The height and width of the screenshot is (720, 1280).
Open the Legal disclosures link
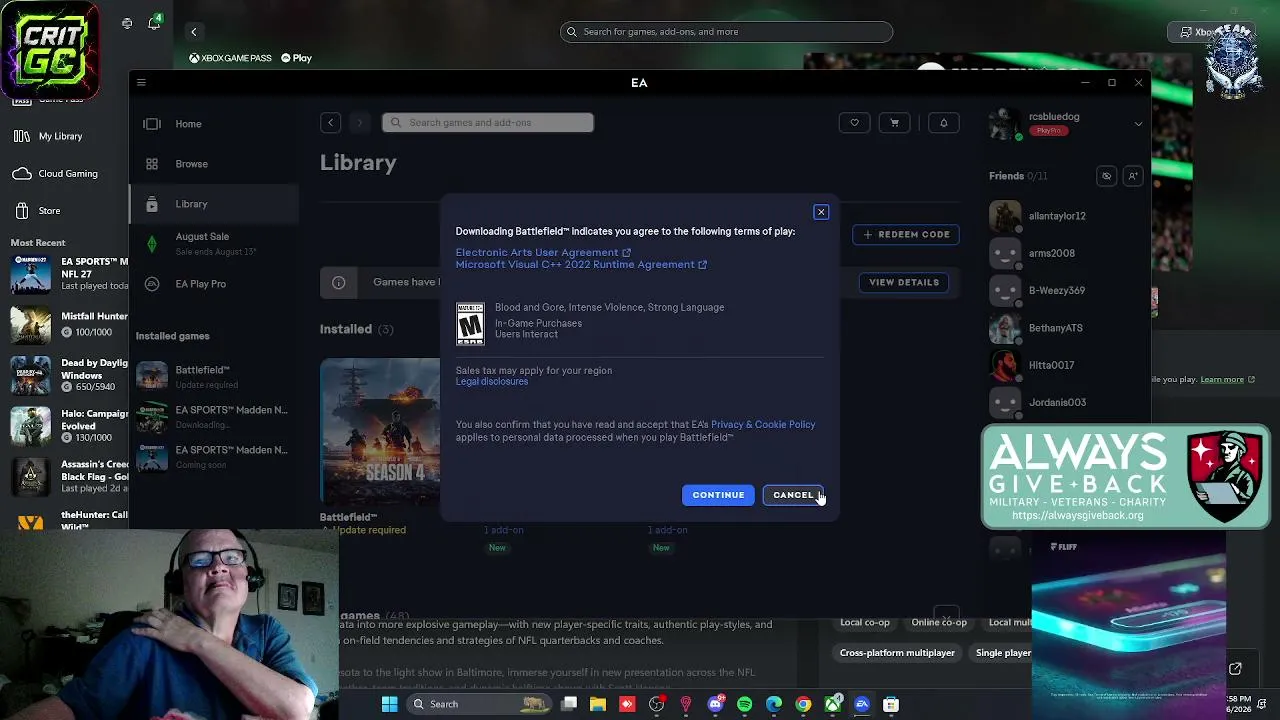[x=492, y=382]
